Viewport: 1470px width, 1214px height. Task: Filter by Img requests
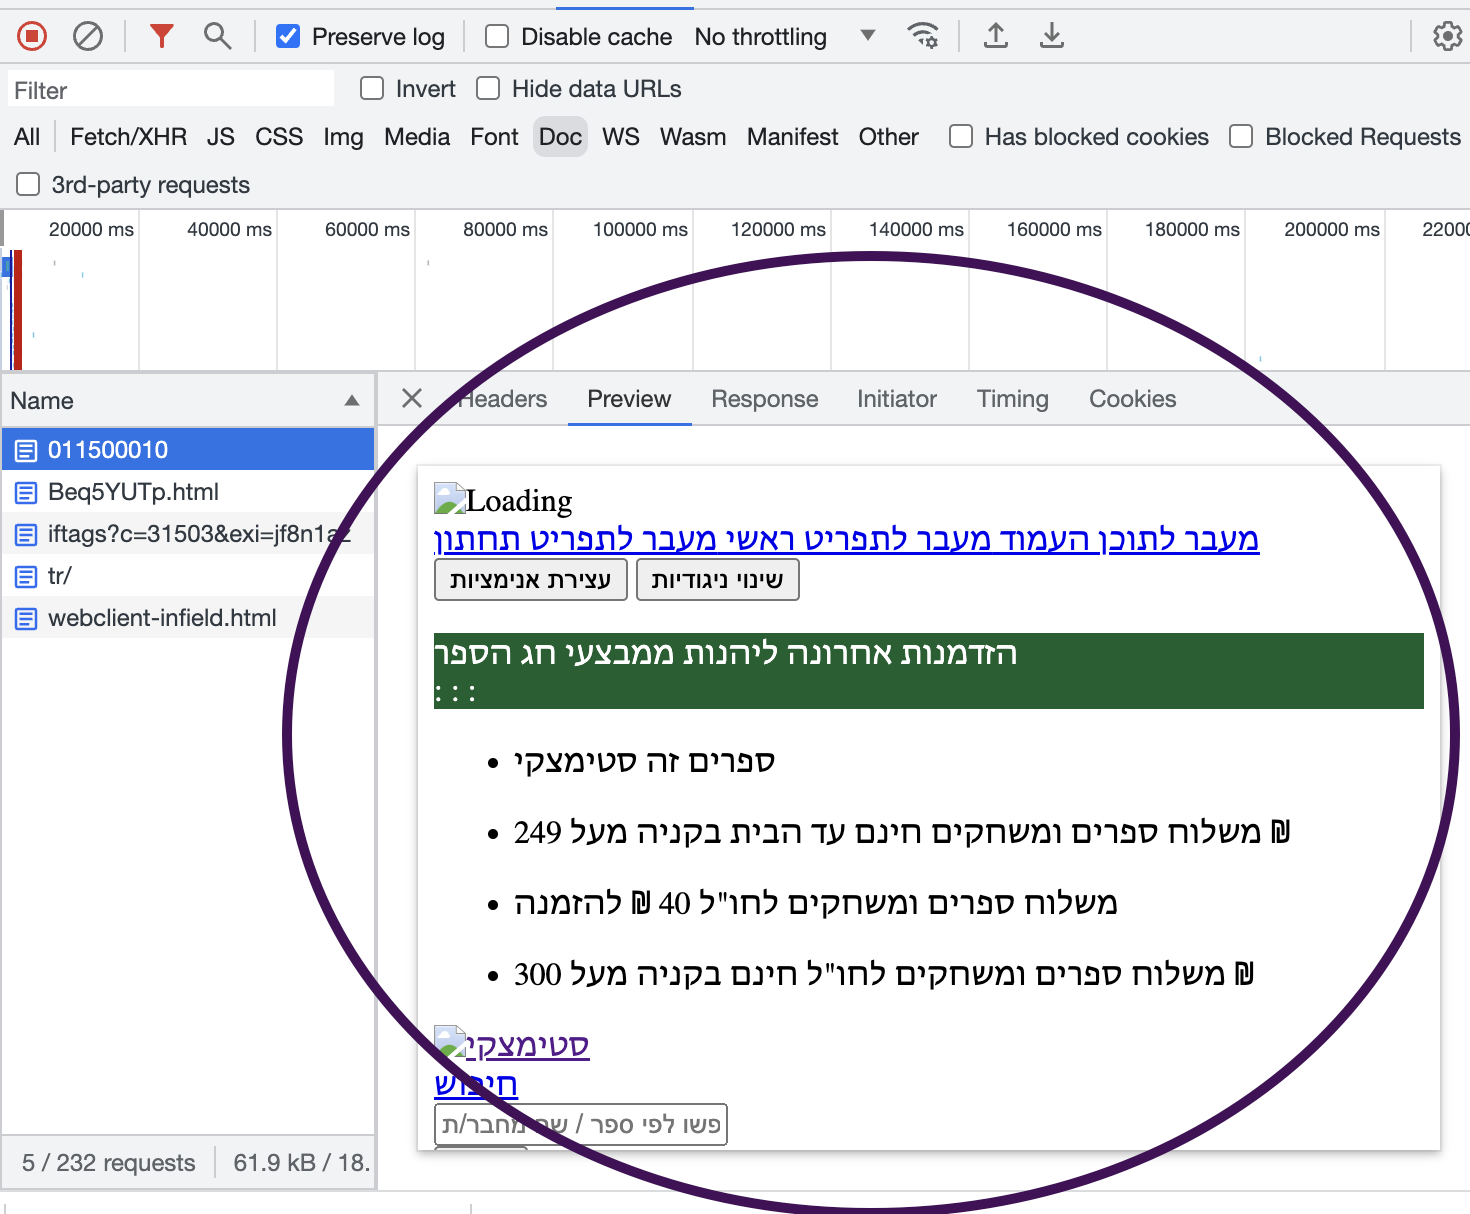pyautogui.click(x=343, y=137)
